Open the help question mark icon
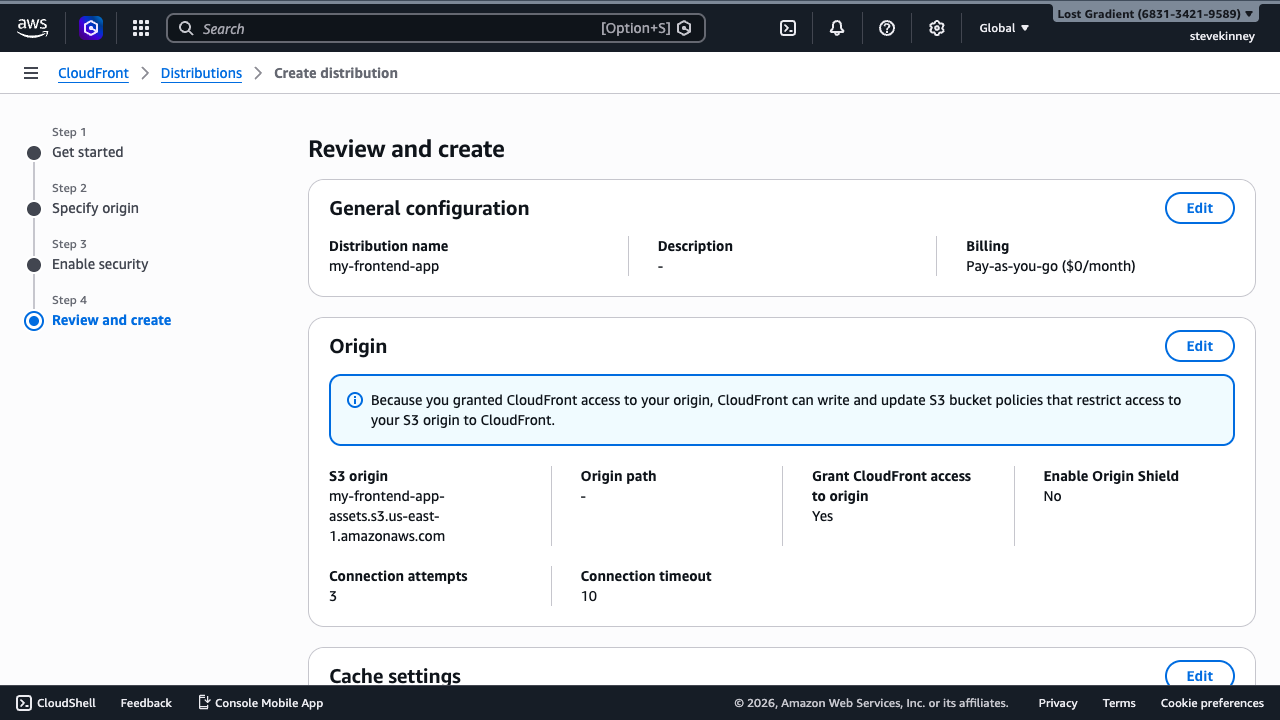The image size is (1280, 720). coord(887,28)
